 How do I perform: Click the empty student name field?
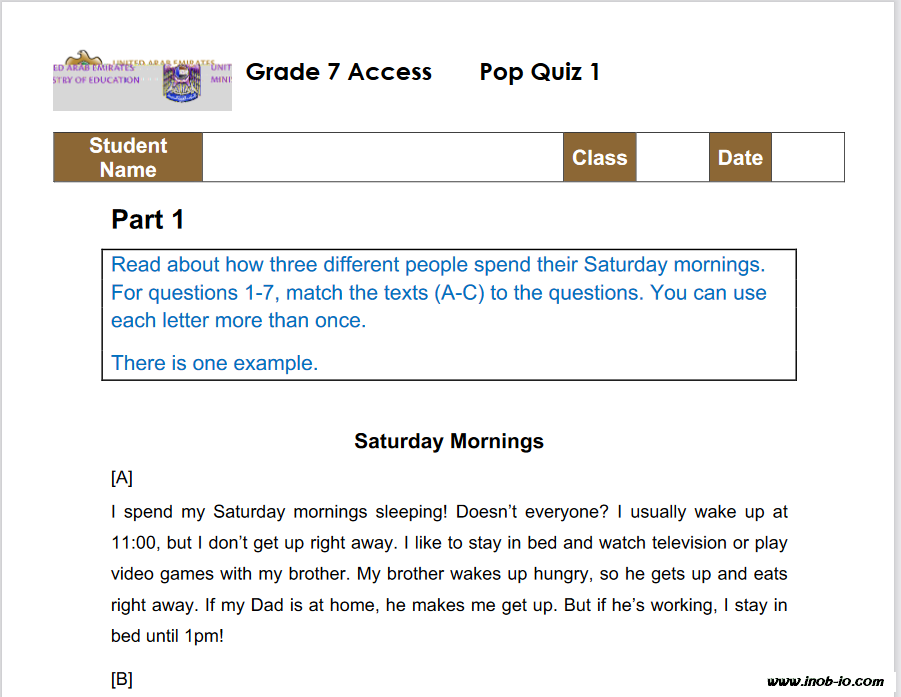click(382, 158)
